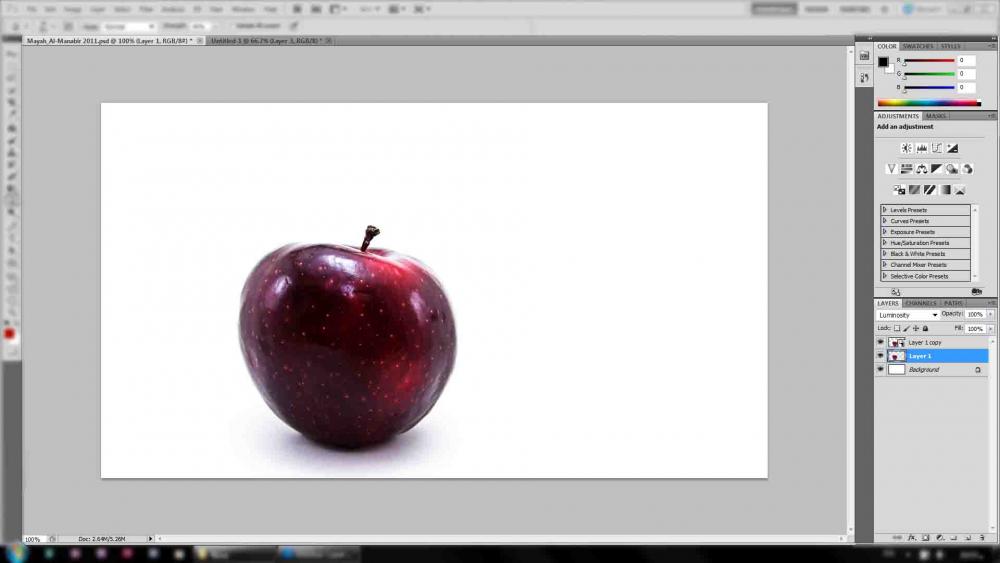Add an Invert adjustment

(x=899, y=190)
